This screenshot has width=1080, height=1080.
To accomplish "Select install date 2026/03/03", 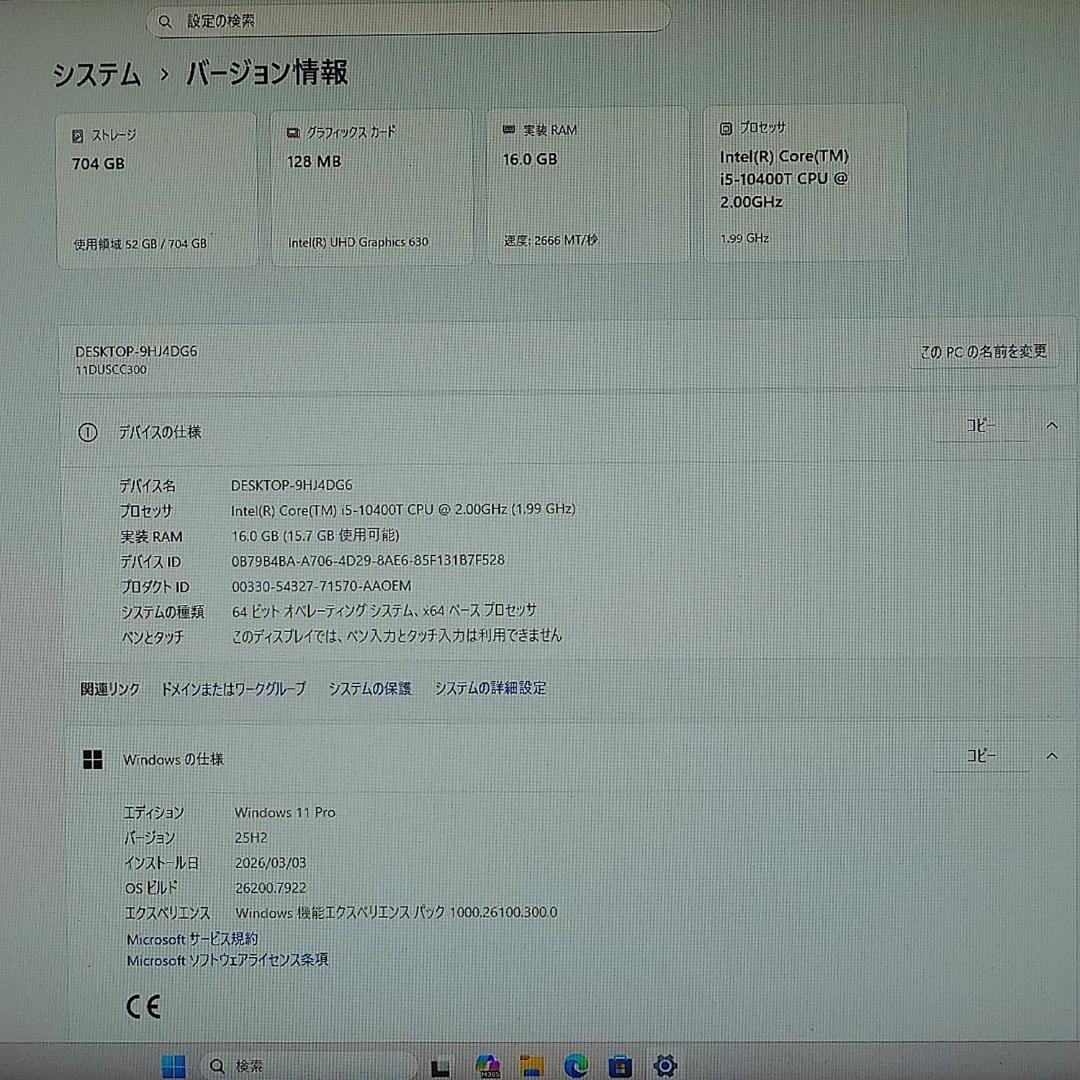I will pyautogui.click(x=271, y=863).
